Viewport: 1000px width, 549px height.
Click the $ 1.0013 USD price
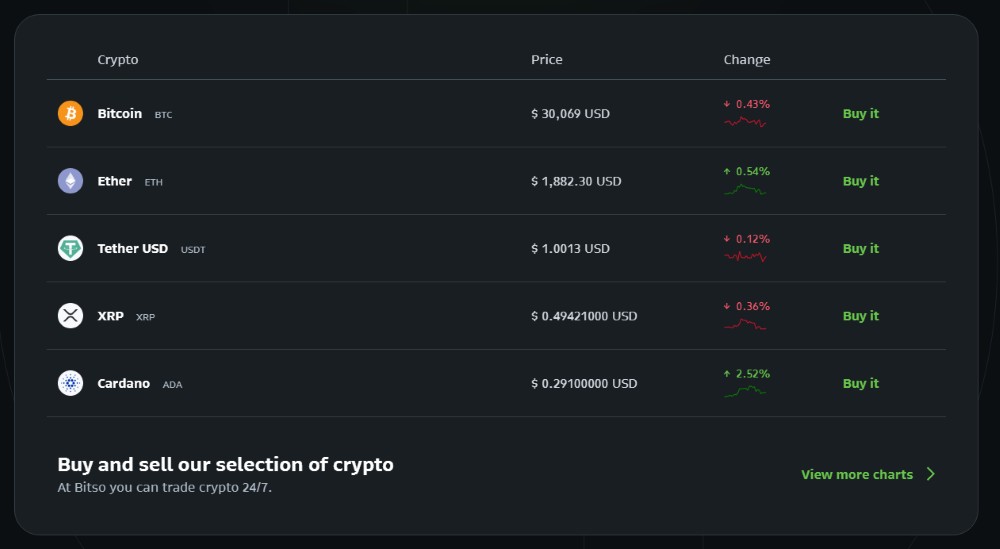coord(570,249)
